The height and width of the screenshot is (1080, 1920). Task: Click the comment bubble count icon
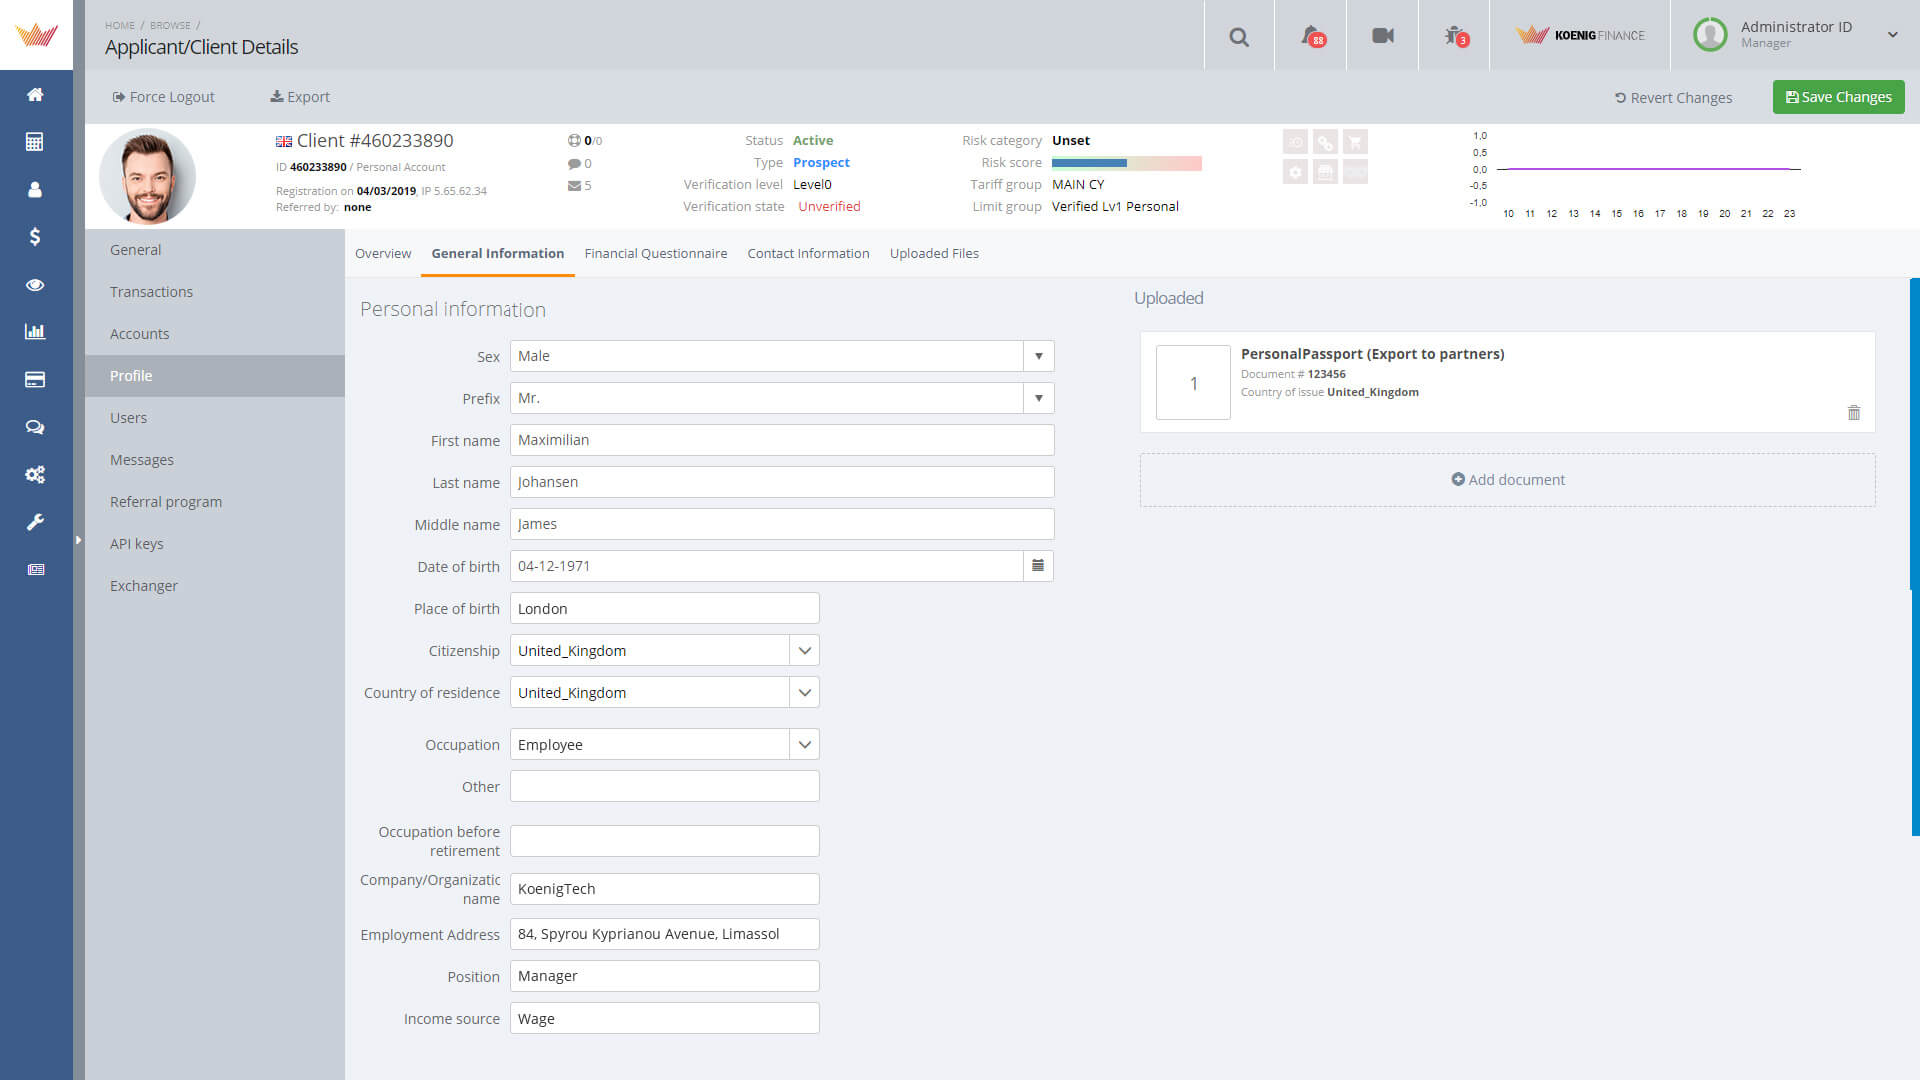coord(574,164)
